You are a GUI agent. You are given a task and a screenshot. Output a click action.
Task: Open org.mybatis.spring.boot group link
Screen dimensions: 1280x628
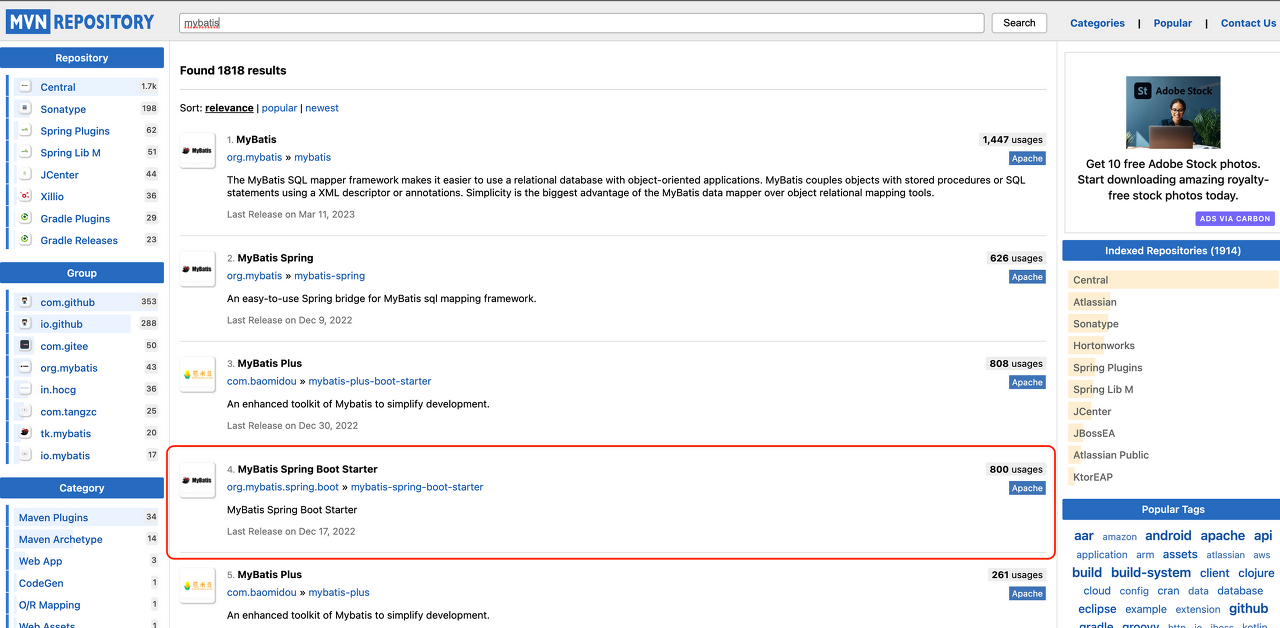coord(283,487)
